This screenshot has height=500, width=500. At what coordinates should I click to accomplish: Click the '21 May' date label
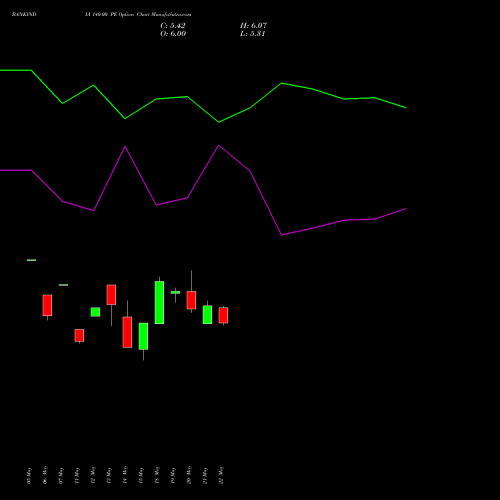pyautogui.click(x=205, y=476)
